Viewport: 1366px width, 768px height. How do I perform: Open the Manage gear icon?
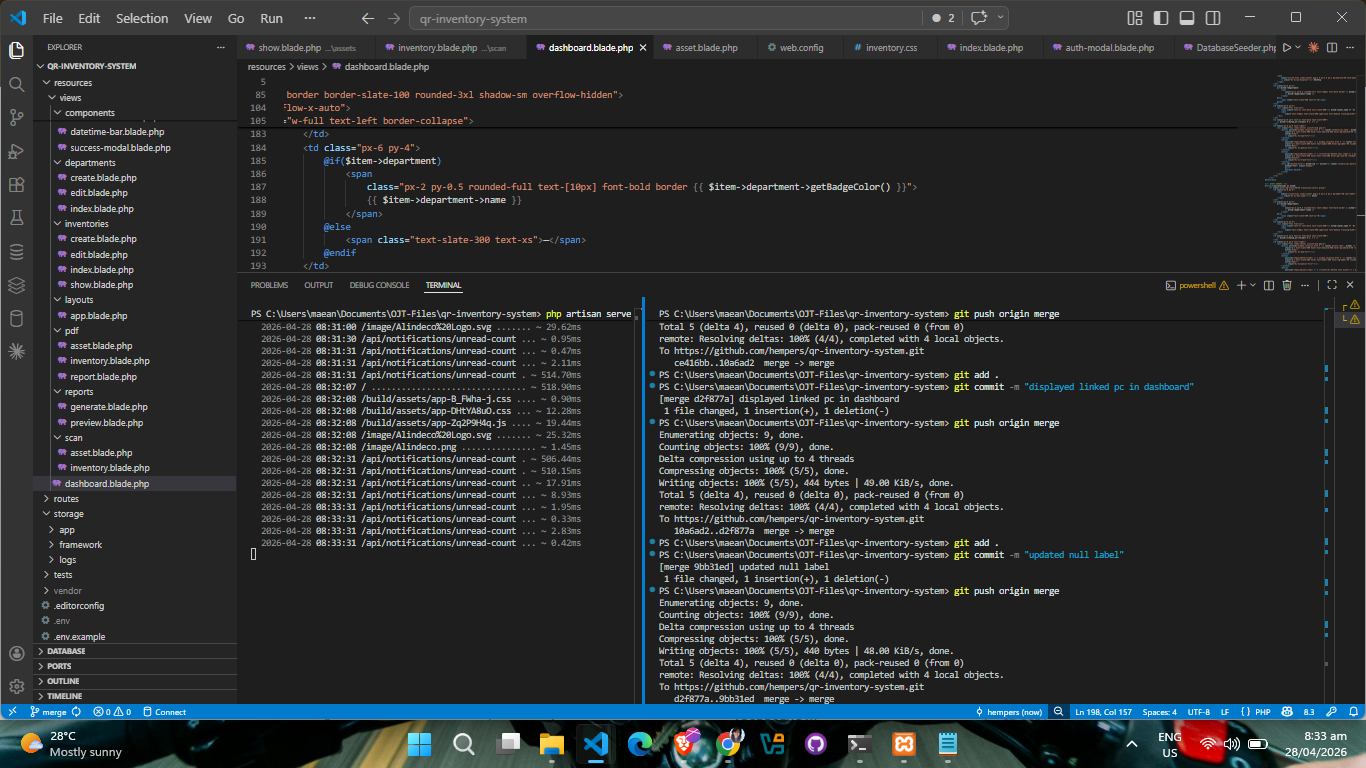click(x=16, y=687)
